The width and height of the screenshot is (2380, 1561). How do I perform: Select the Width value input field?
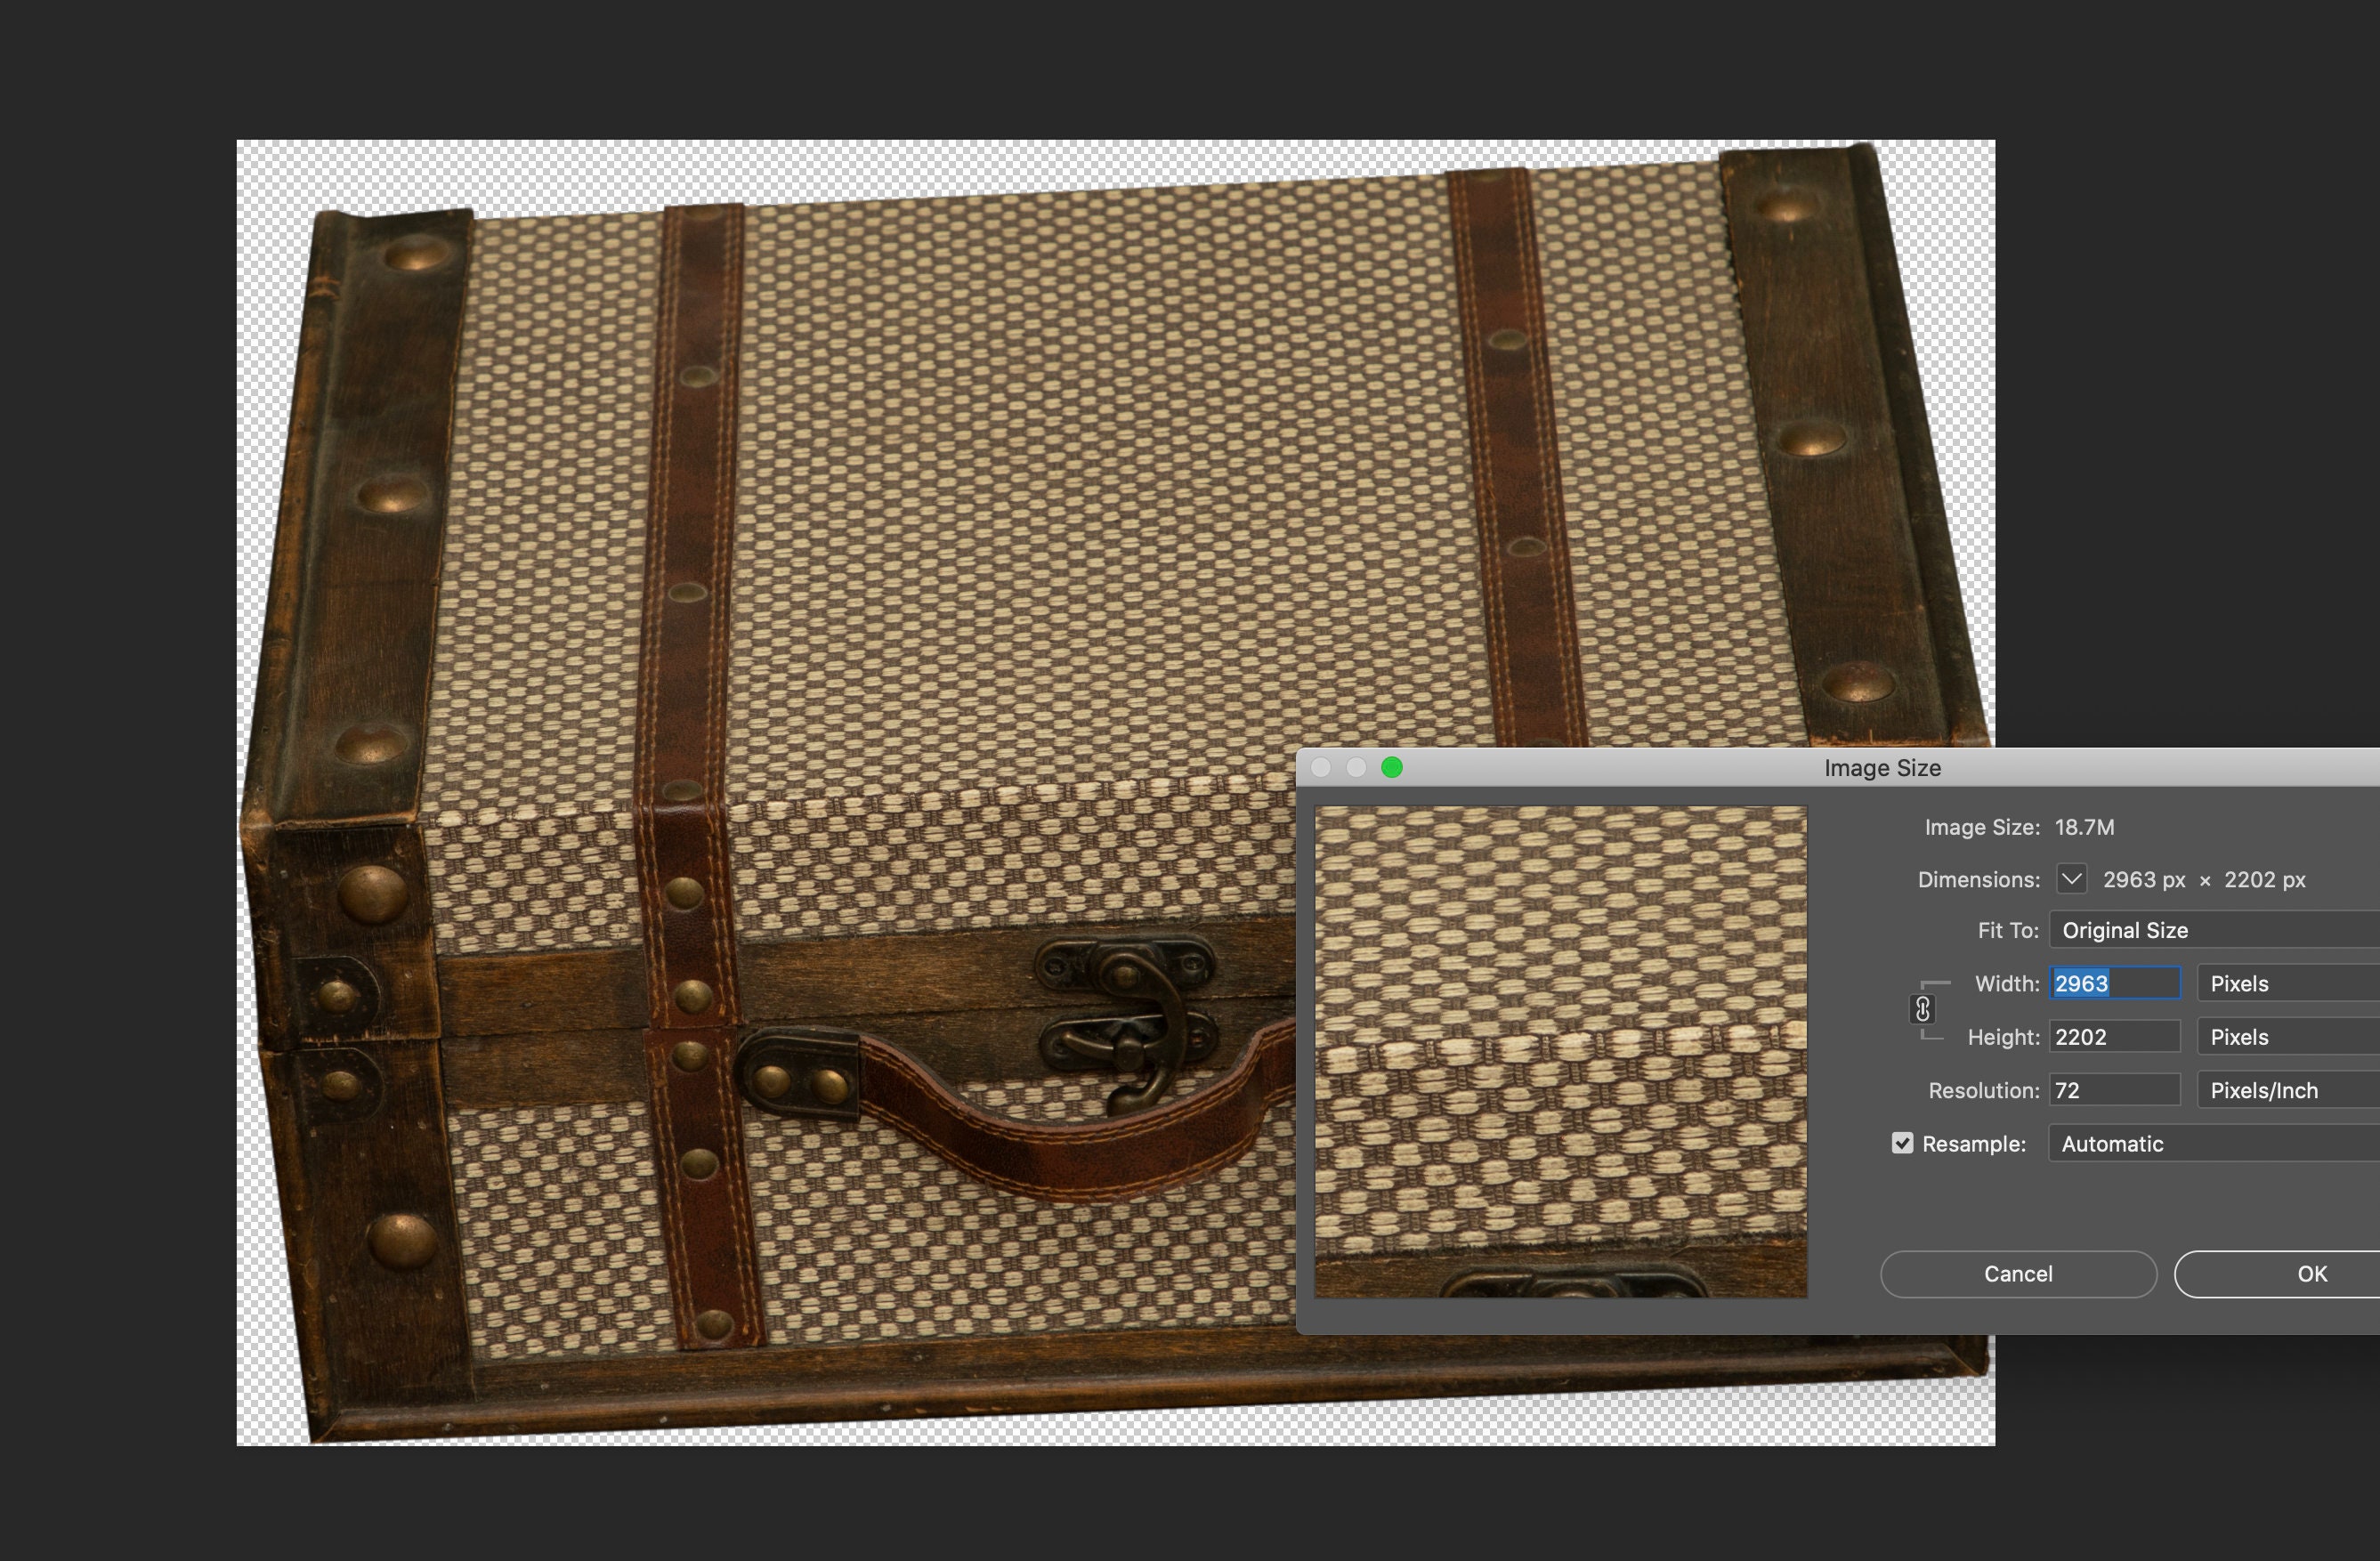pyautogui.click(x=2114, y=984)
